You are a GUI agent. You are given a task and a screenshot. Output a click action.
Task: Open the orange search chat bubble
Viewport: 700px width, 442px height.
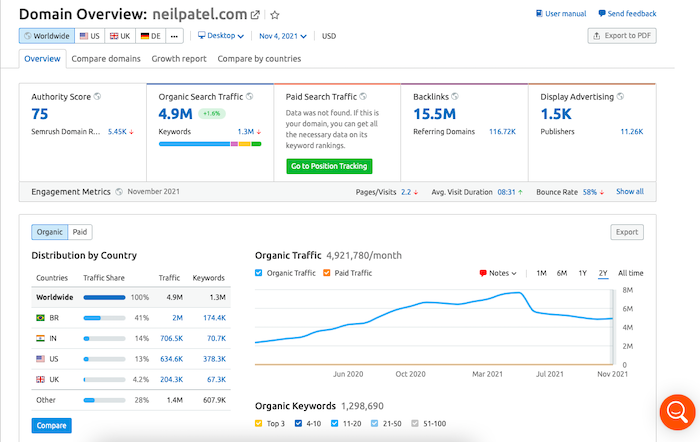(x=677, y=412)
